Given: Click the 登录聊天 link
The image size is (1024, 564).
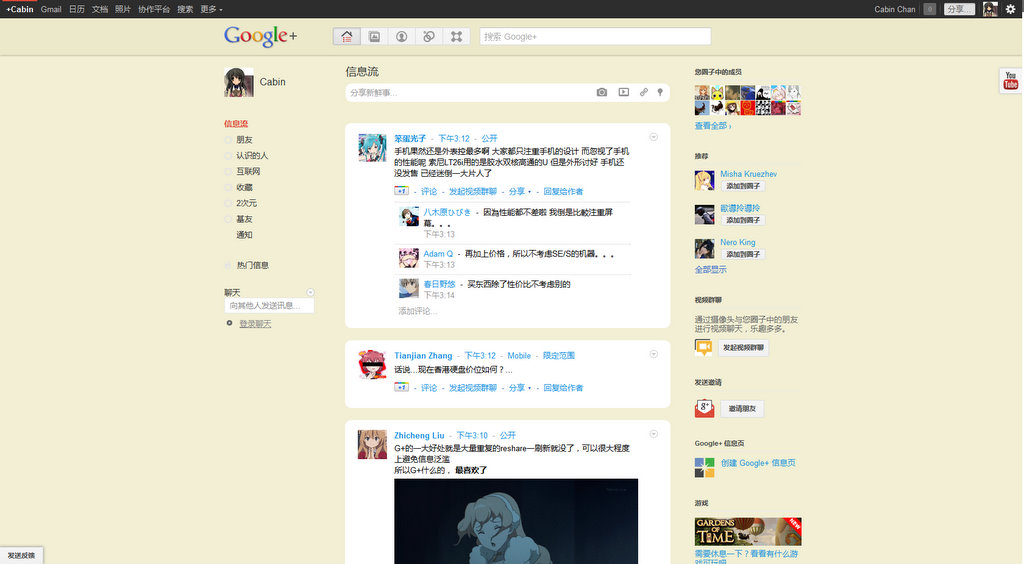Looking at the screenshot, I should [x=255, y=324].
